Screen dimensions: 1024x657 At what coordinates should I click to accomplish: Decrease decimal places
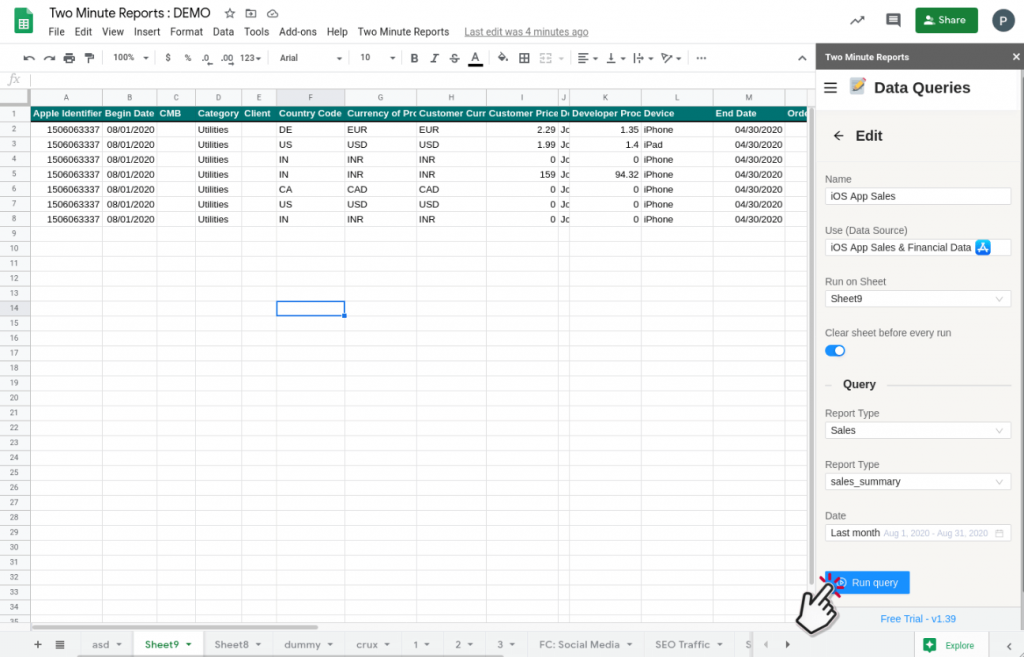tap(206, 58)
